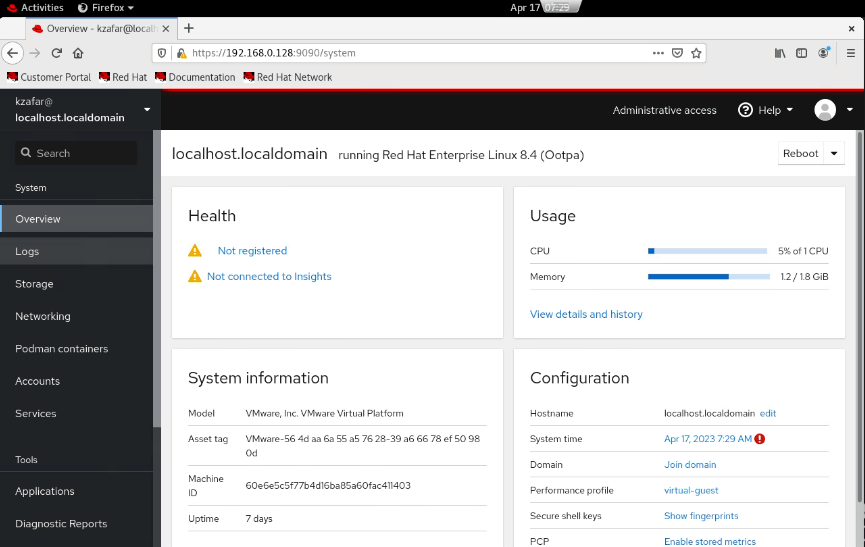
Task: Open the Firefox hamburger menu
Action: tap(851, 53)
